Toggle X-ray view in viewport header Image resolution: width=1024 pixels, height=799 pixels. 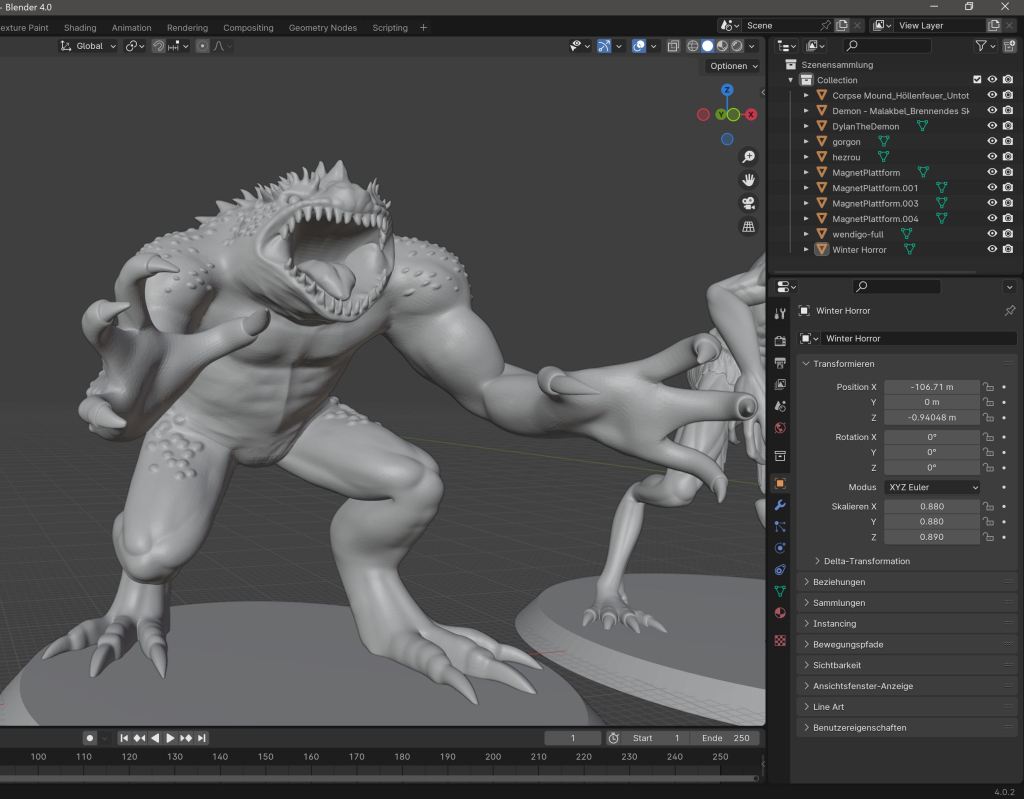pyautogui.click(x=673, y=46)
